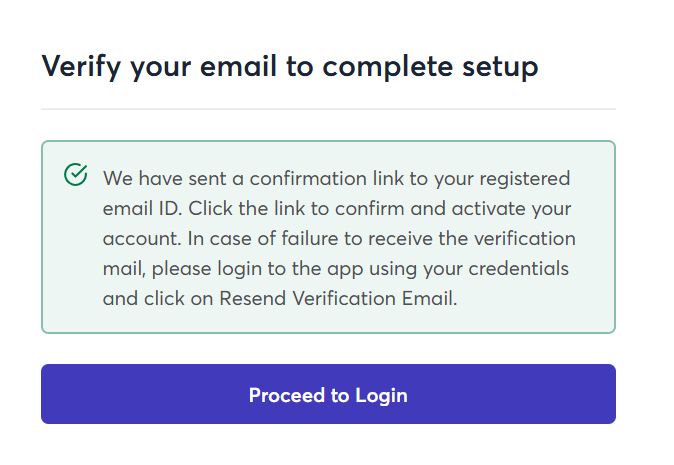The image size is (674, 465).
Task: Click the horizontal divider under the heading
Action: pyautogui.click(x=328, y=108)
